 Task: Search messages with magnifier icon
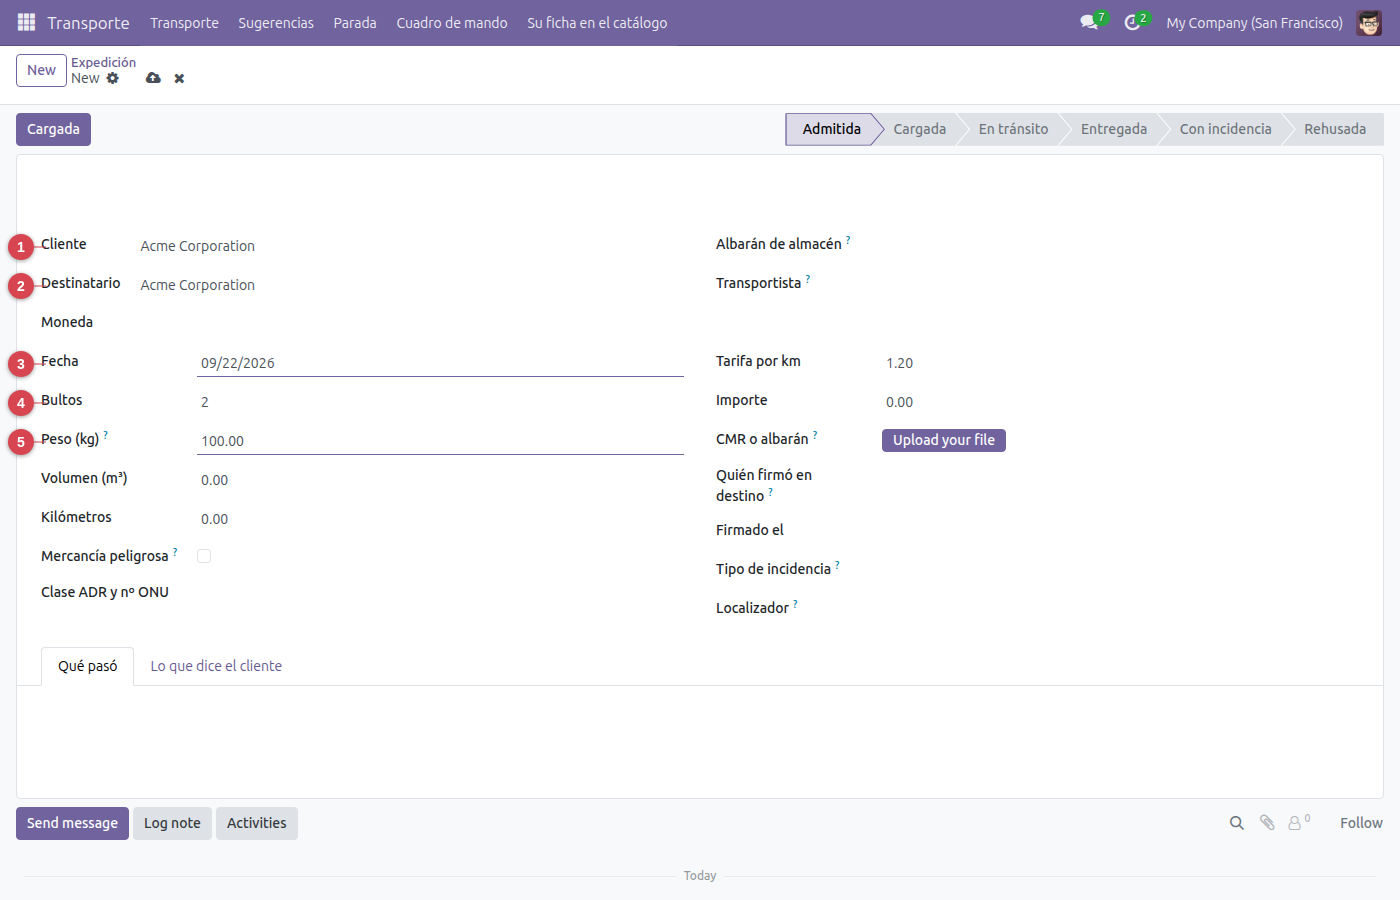pos(1237,823)
